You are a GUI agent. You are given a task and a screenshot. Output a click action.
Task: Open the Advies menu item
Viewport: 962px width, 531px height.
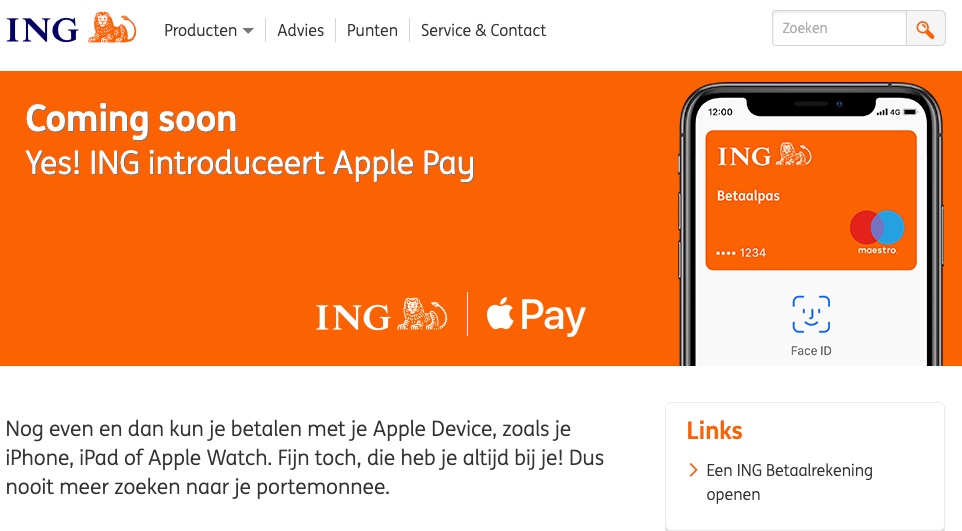coord(301,30)
